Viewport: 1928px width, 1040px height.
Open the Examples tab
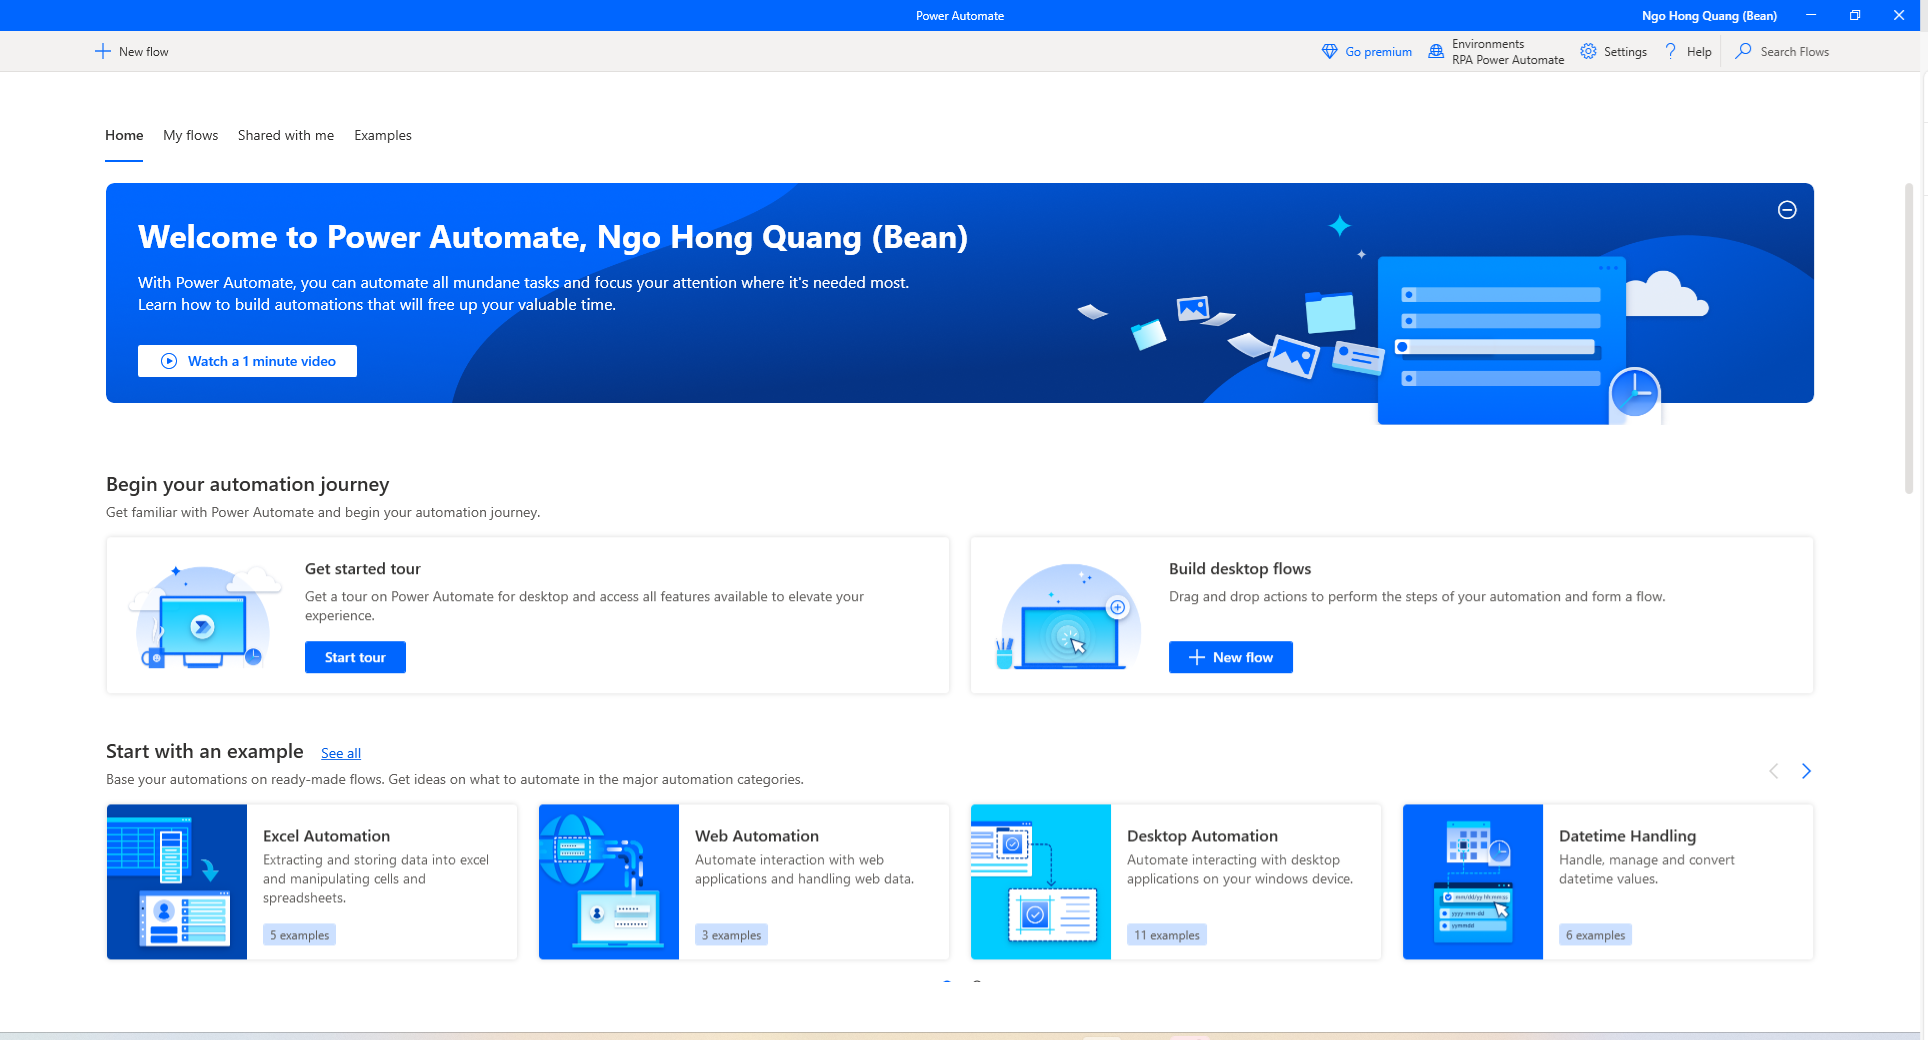click(382, 135)
